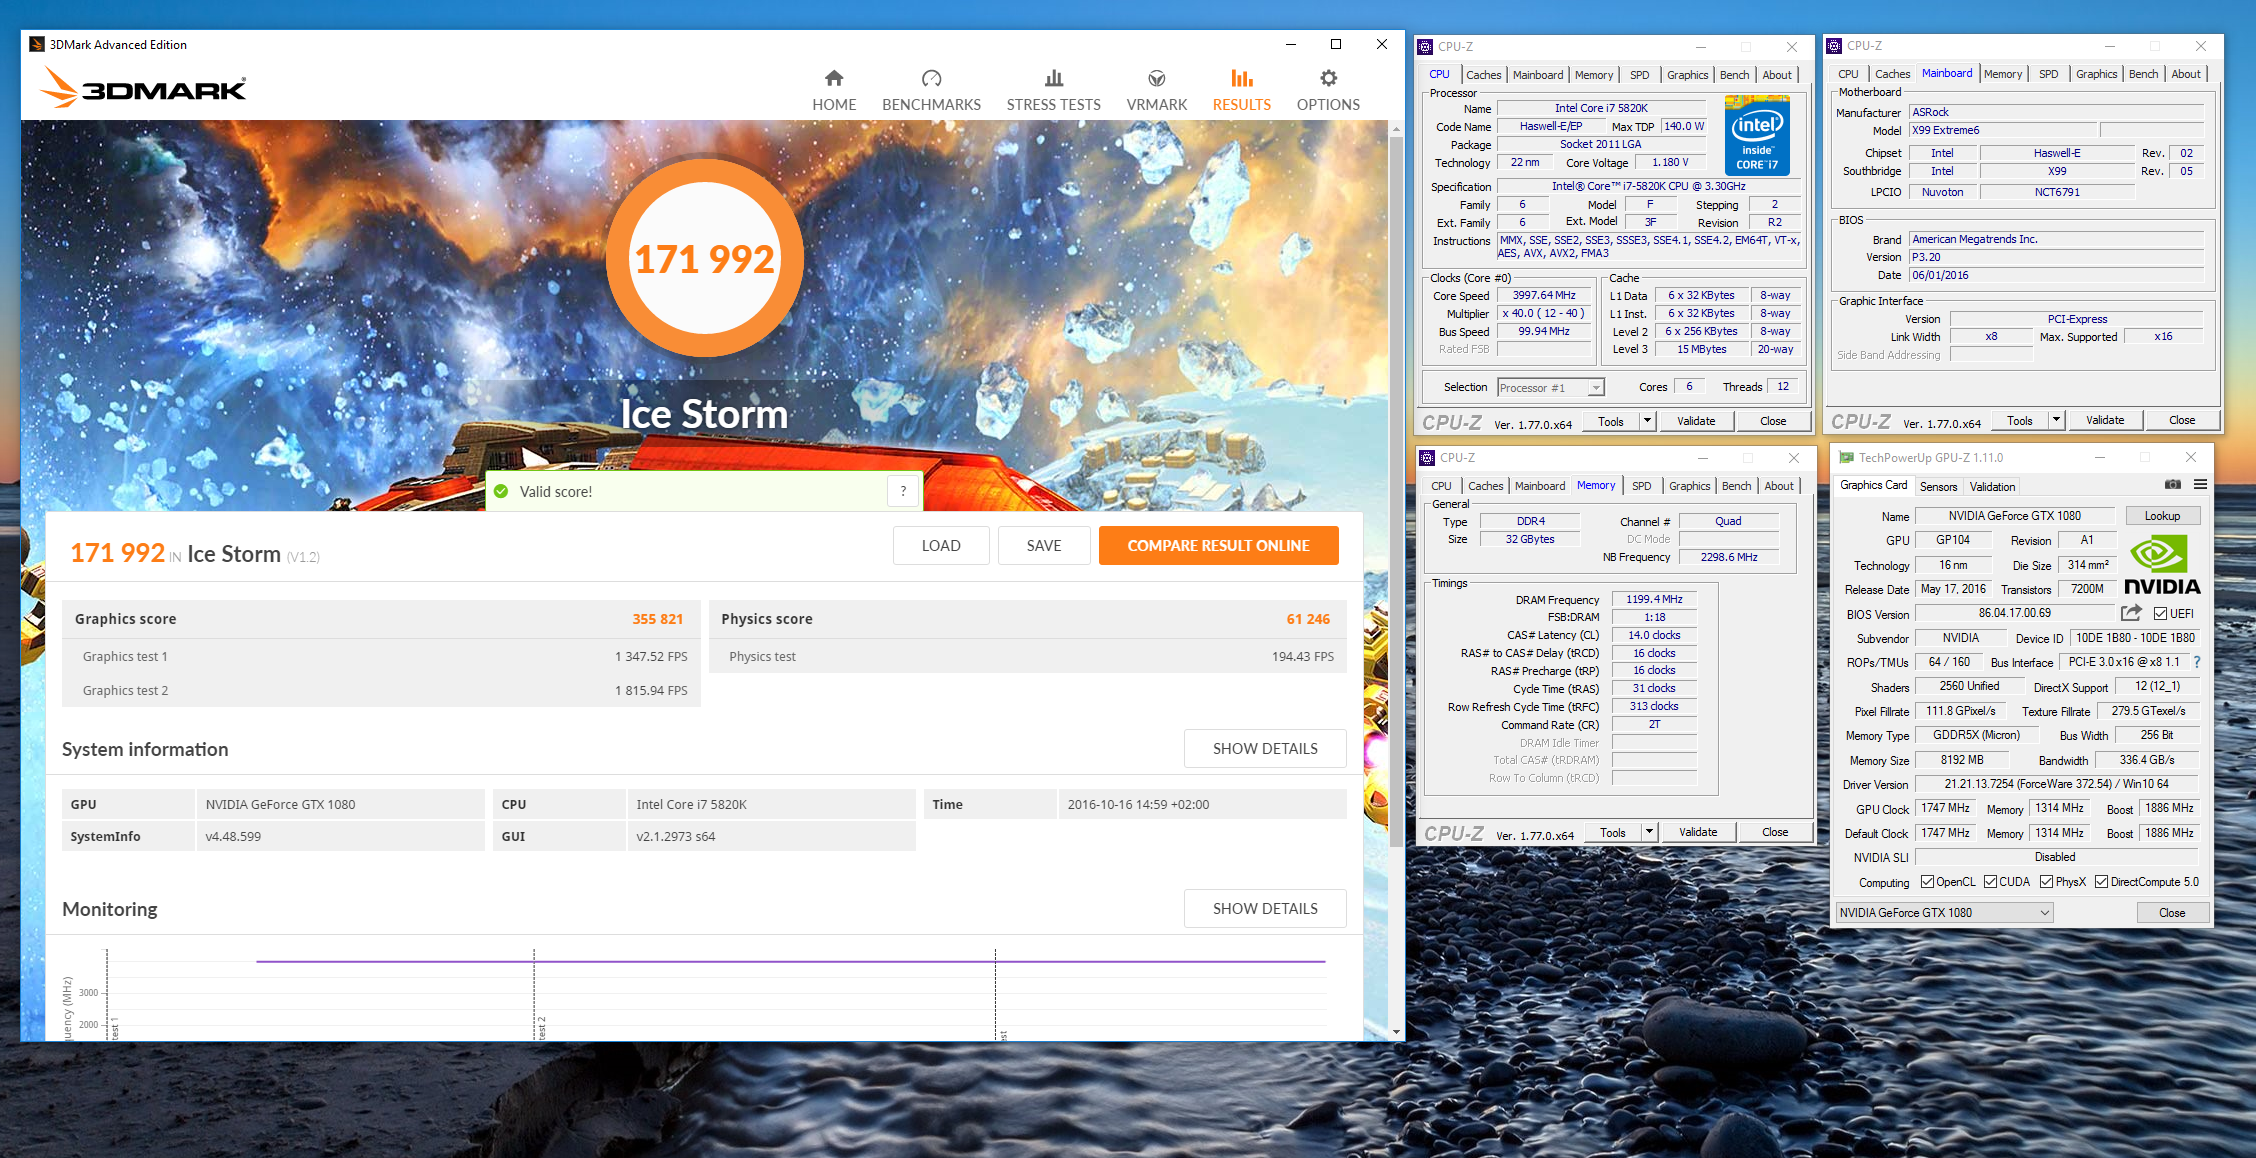Switch to Caches tab in CPU-Z CPU window
This screenshot has height=1158, width=2256.
1483,75
